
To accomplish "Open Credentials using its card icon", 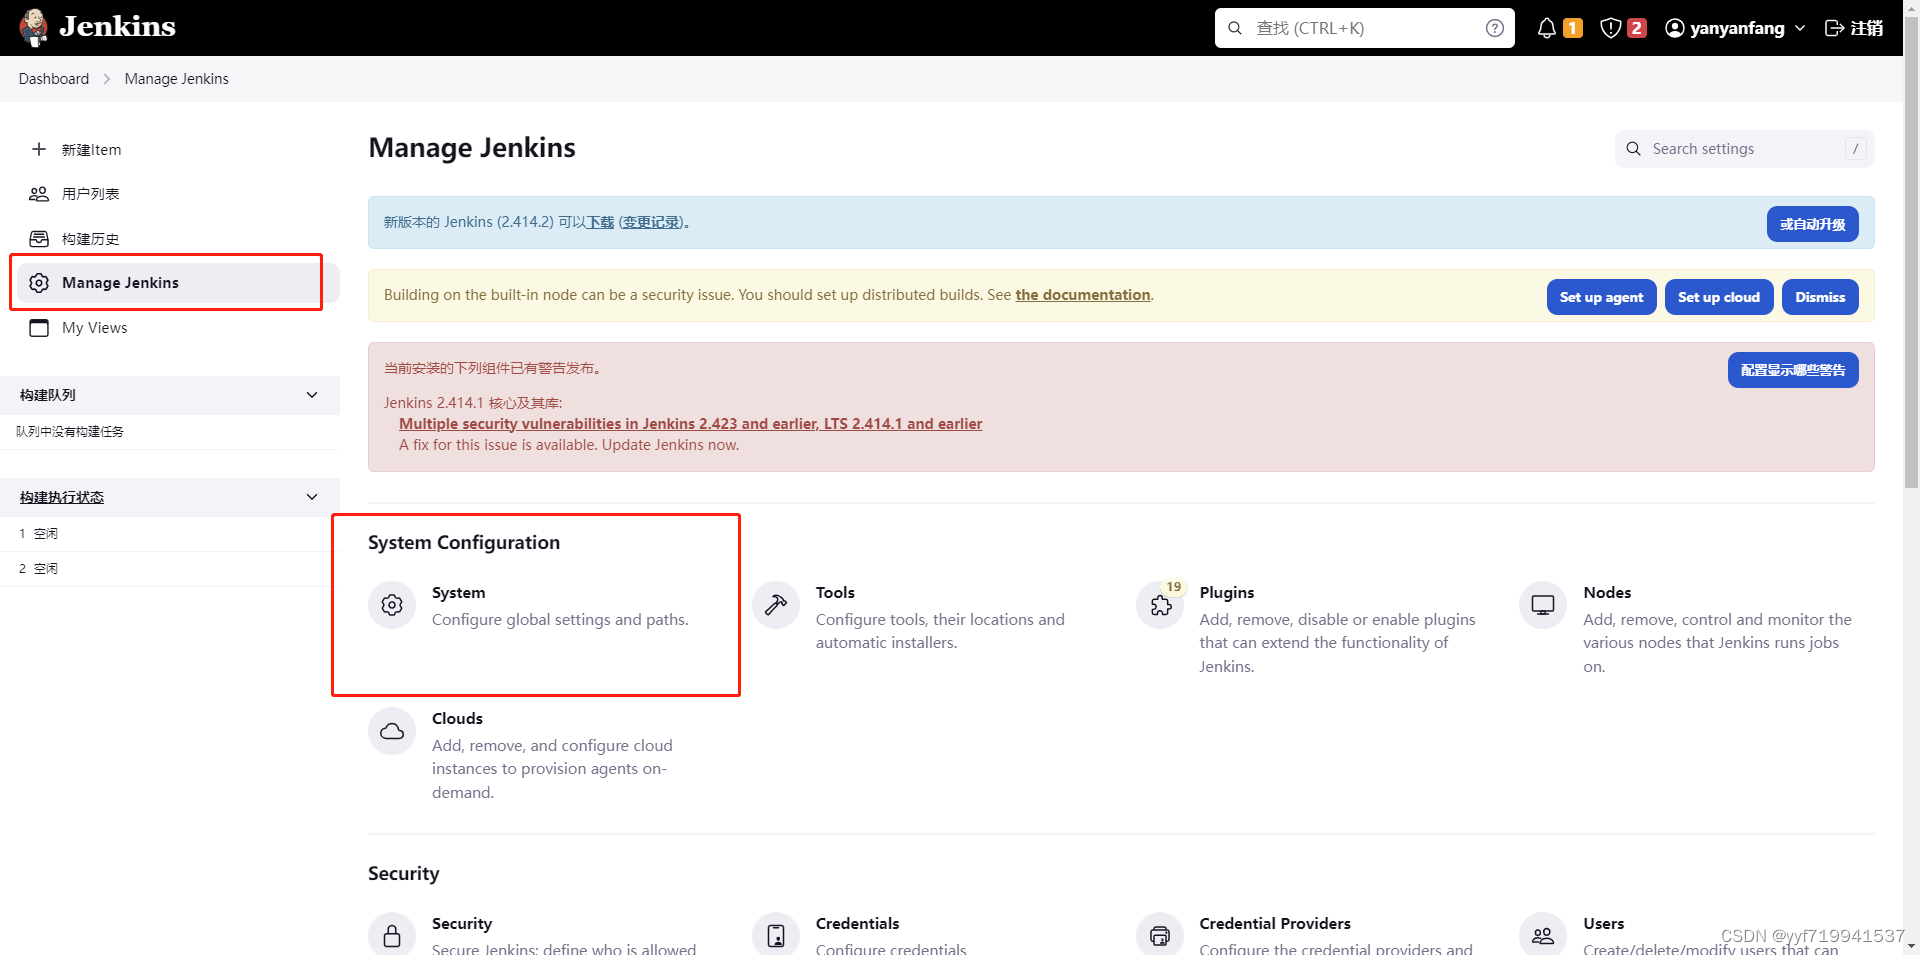I will click(775, 934).
